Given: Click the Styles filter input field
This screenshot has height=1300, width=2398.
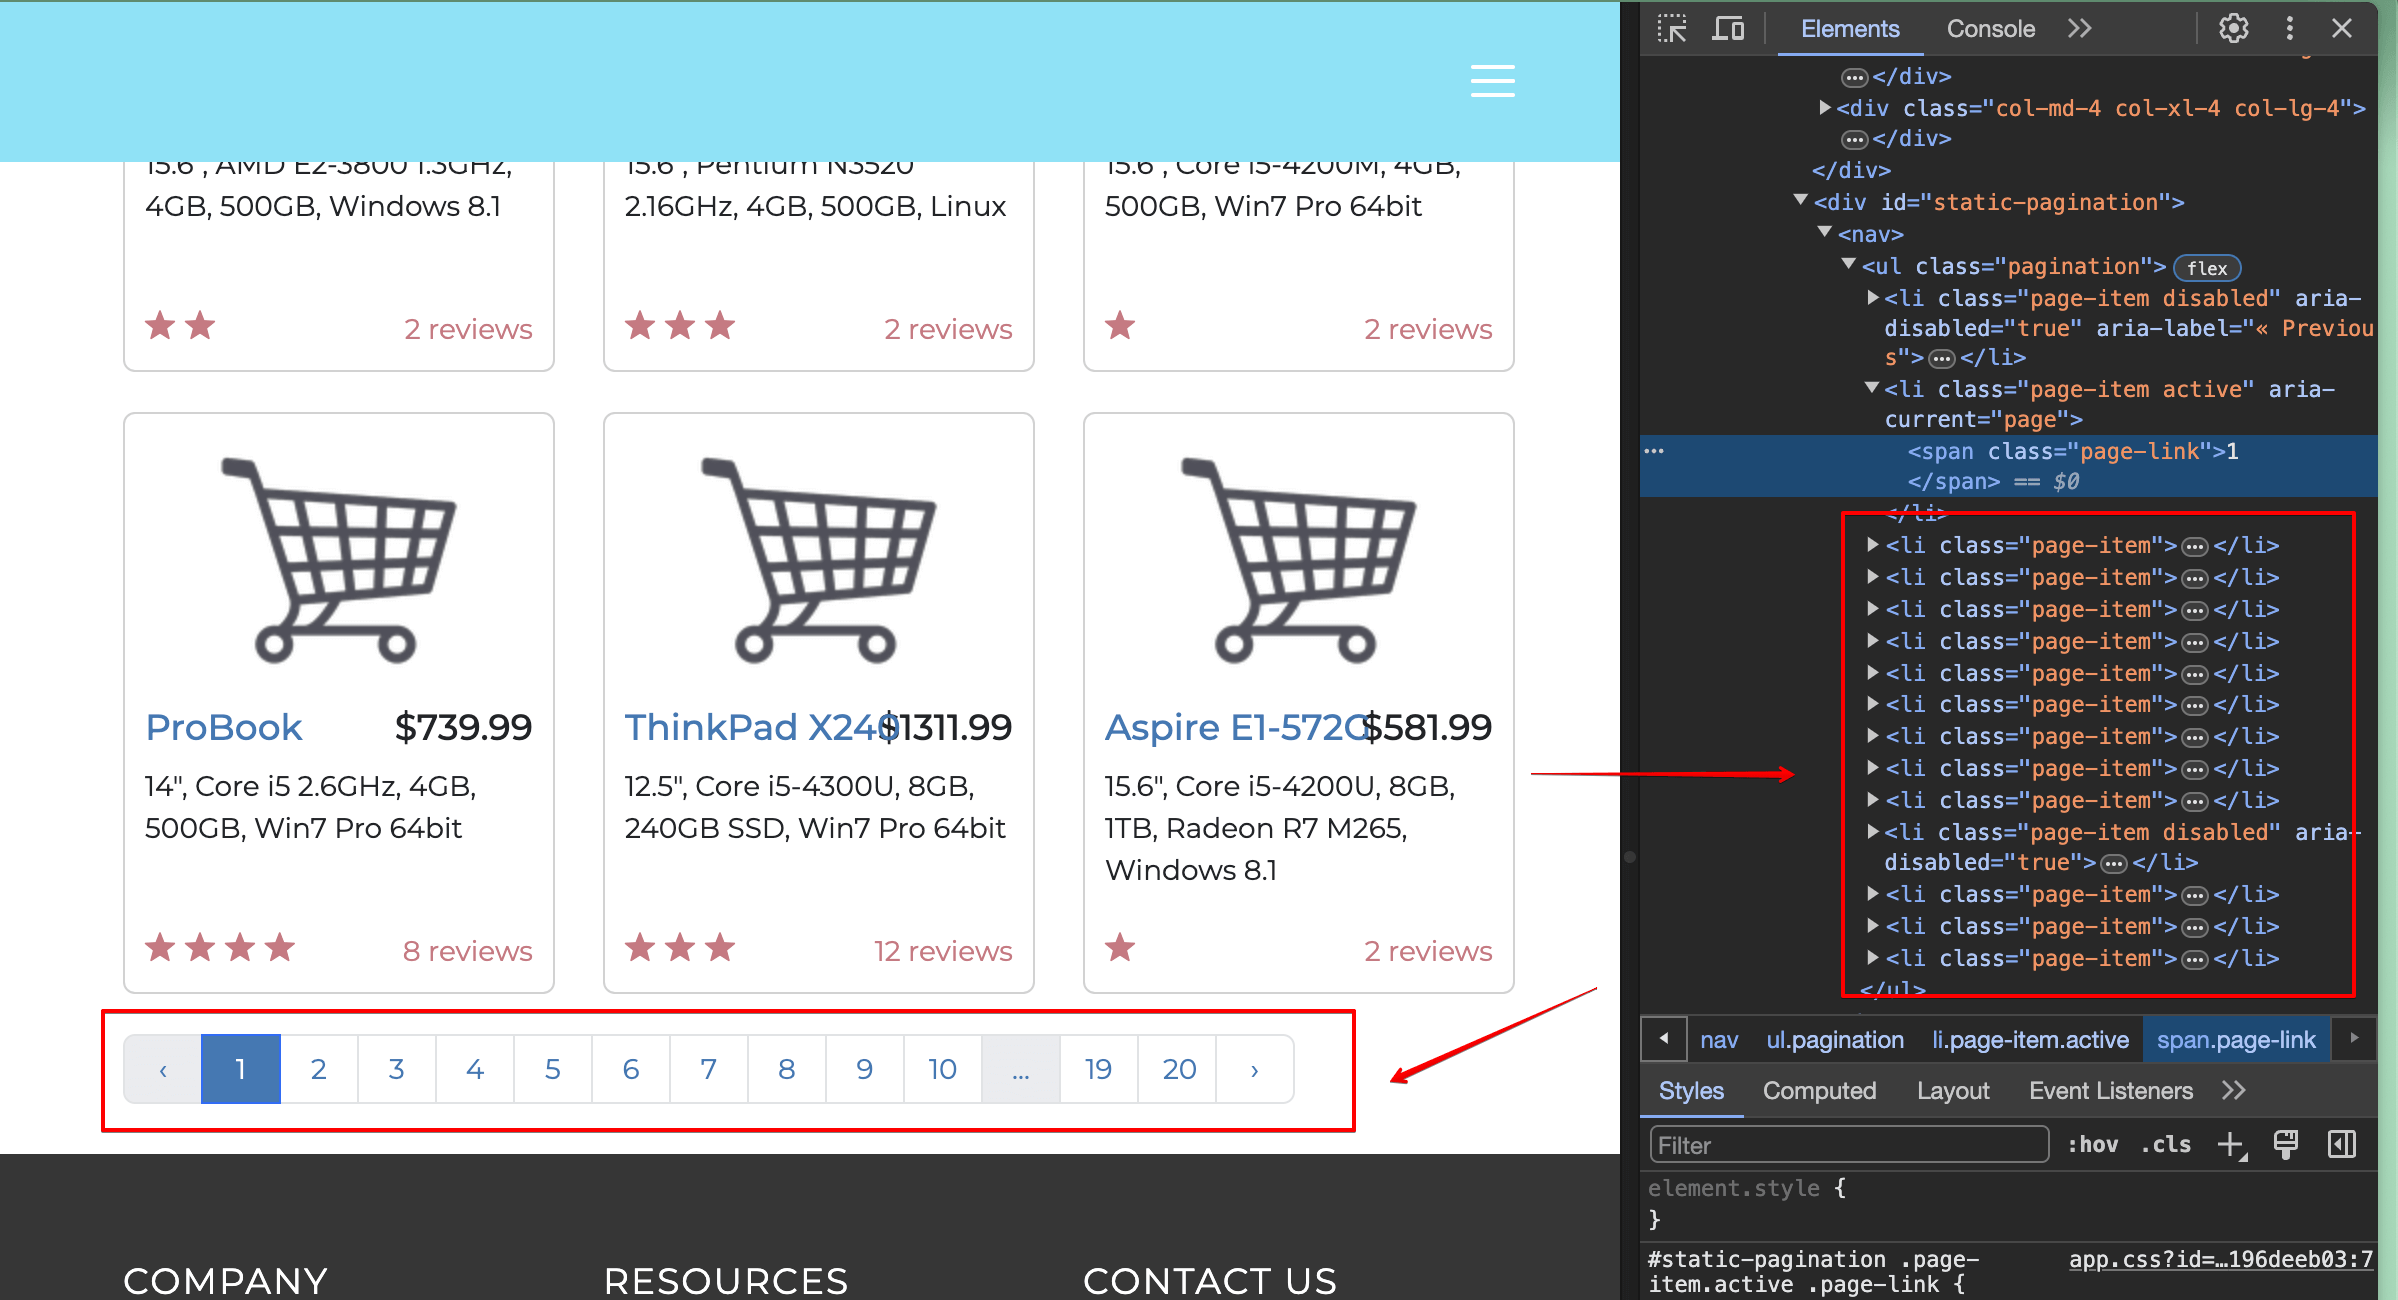Looking at the screenshot, I should (1848, 1145).
